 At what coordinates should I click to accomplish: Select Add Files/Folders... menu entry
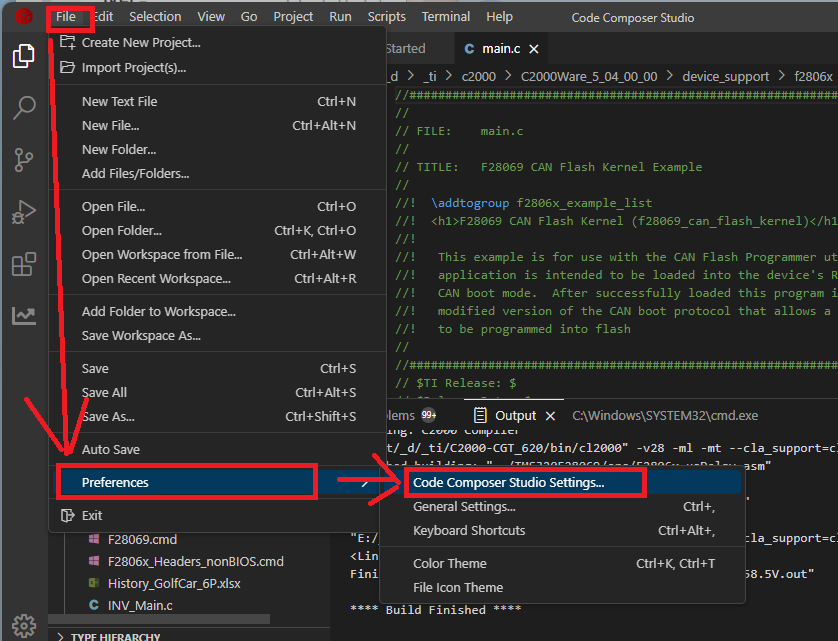tap(218, 174)
